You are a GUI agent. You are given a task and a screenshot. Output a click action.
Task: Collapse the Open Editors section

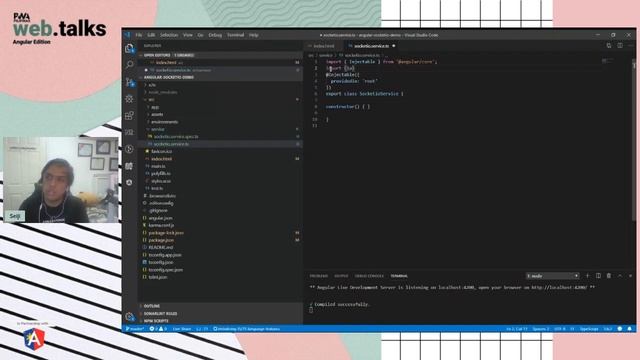(x=220, y=55)
